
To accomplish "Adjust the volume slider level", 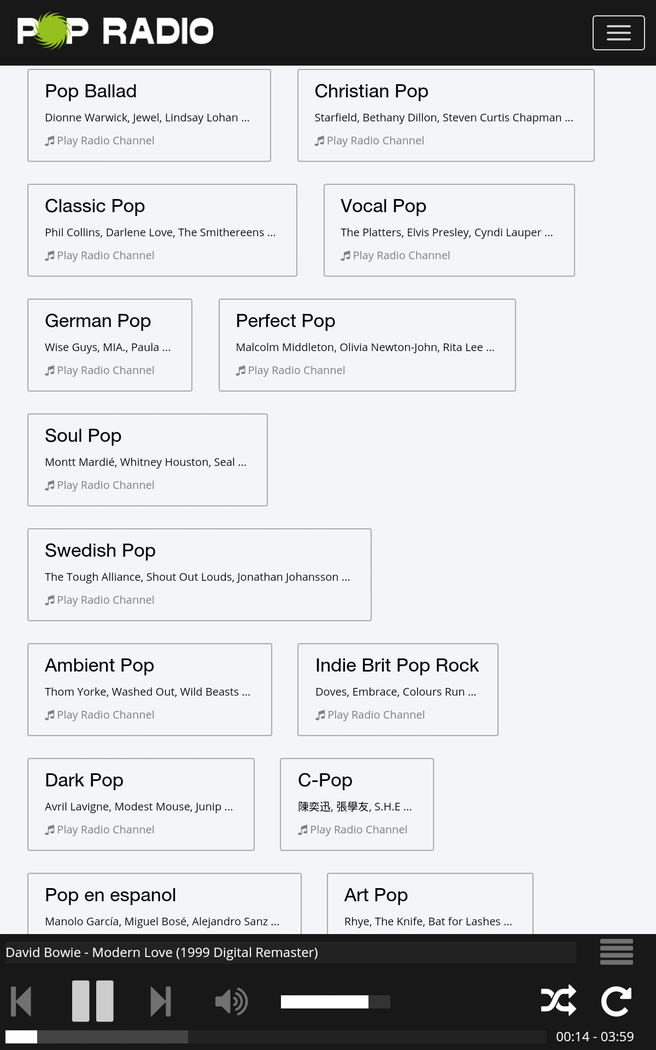I will coord(335,1002).
